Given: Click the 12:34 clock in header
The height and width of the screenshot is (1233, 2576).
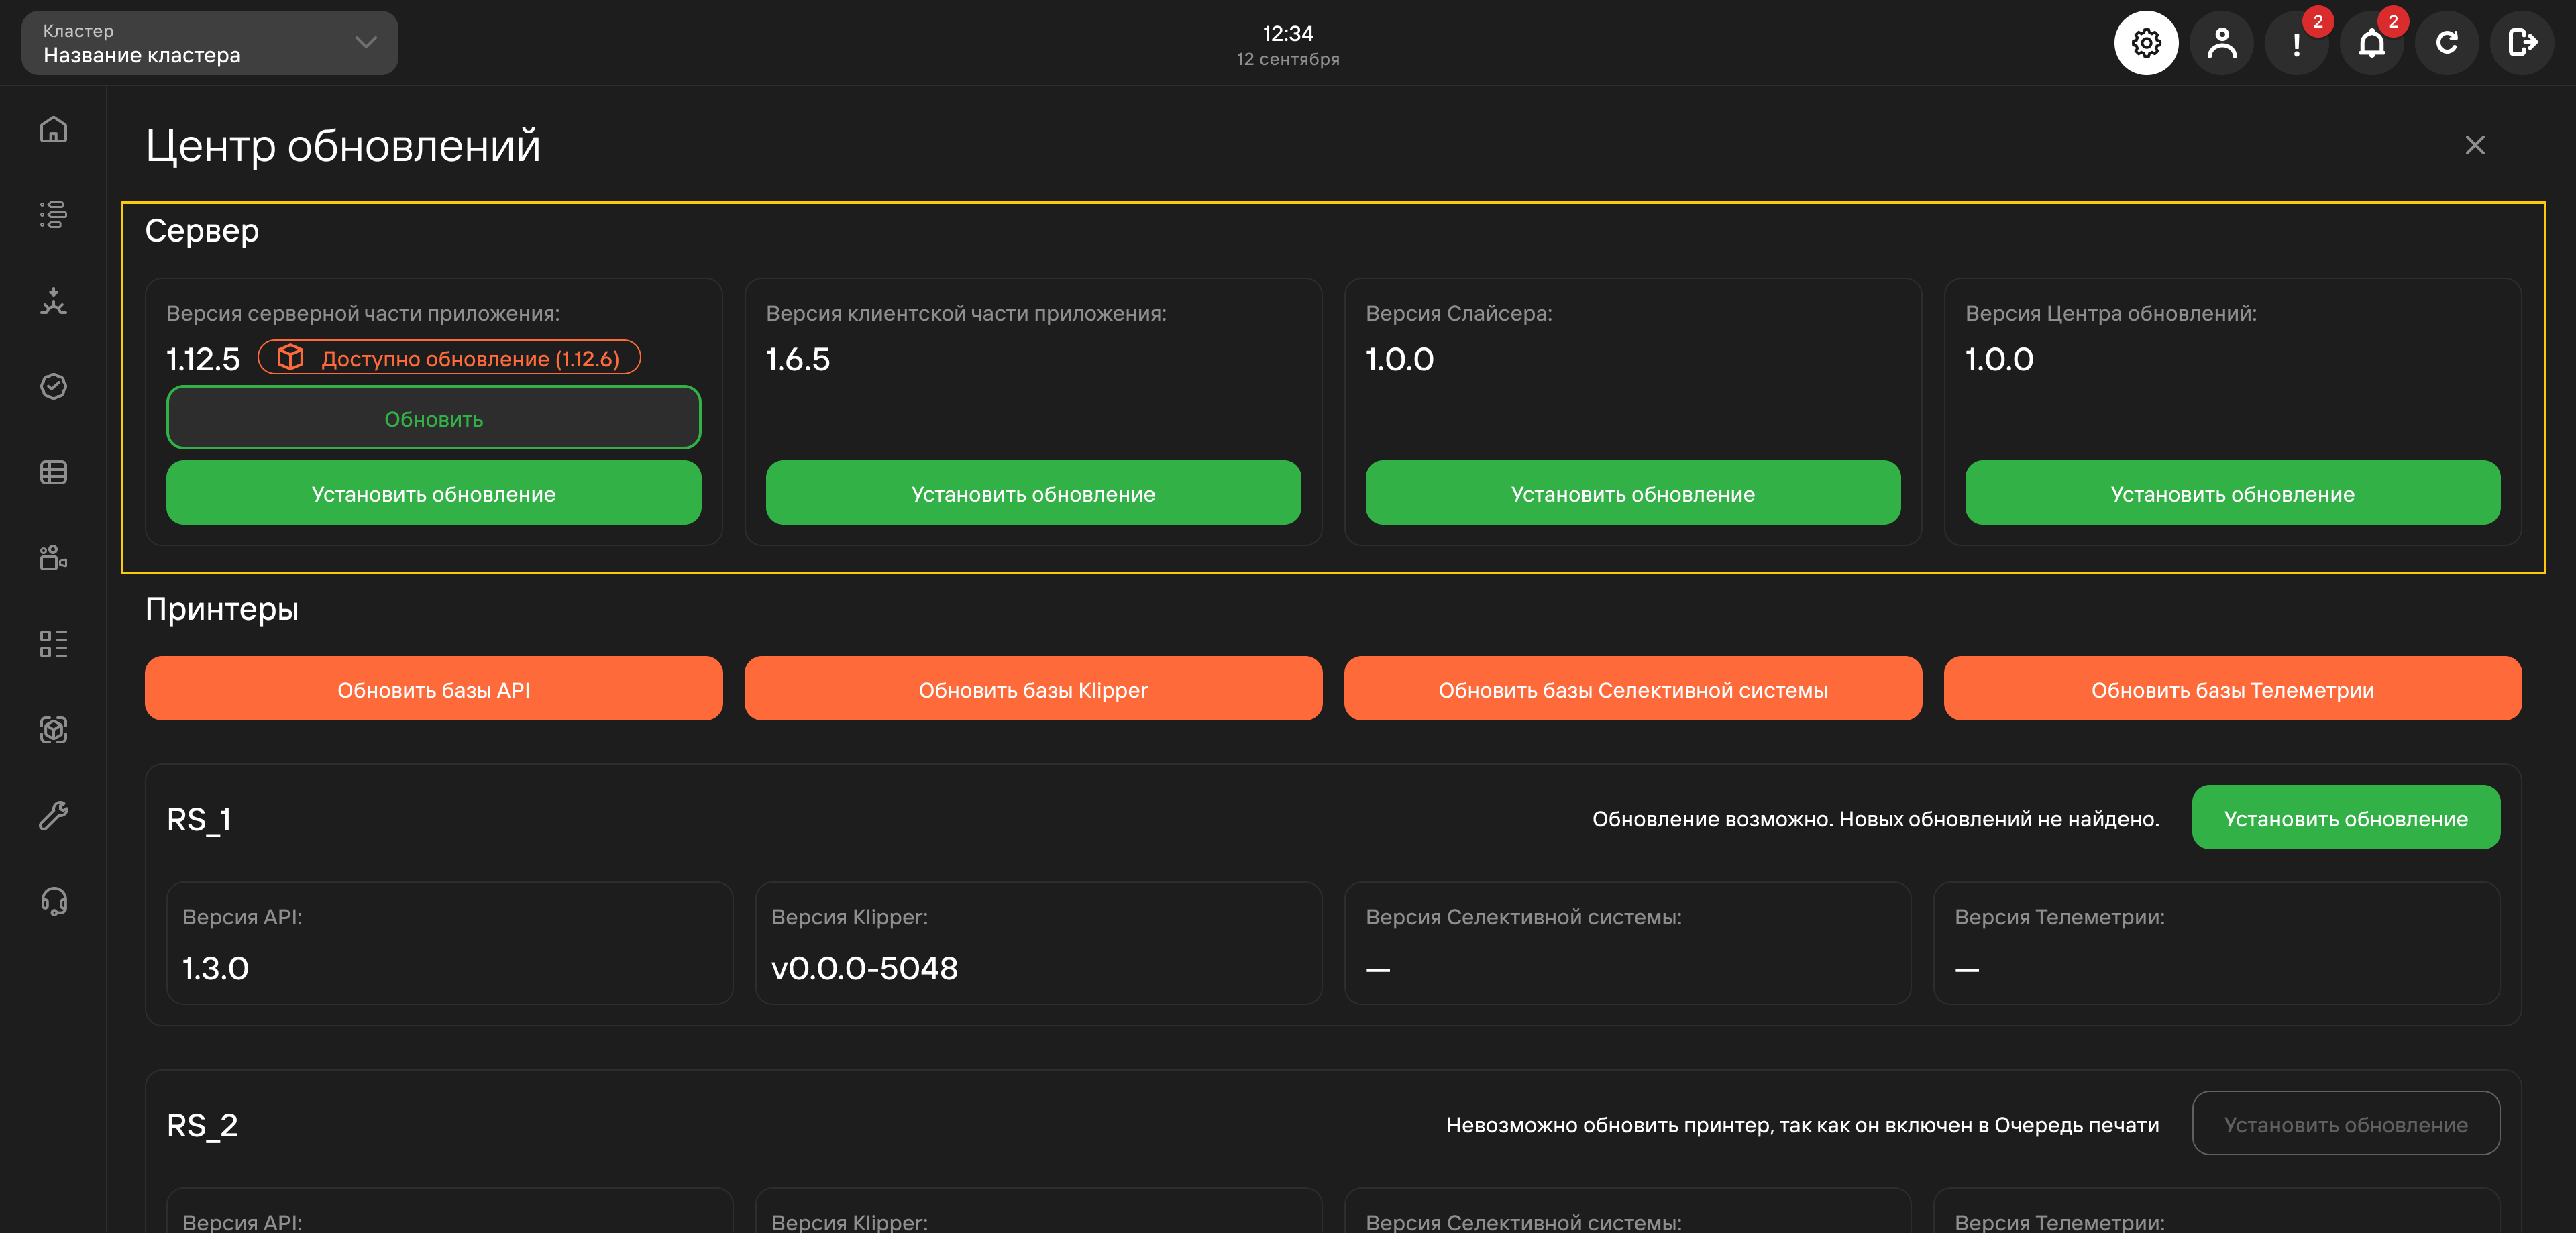Looking at the screenshot, I should pos(1288,33).
